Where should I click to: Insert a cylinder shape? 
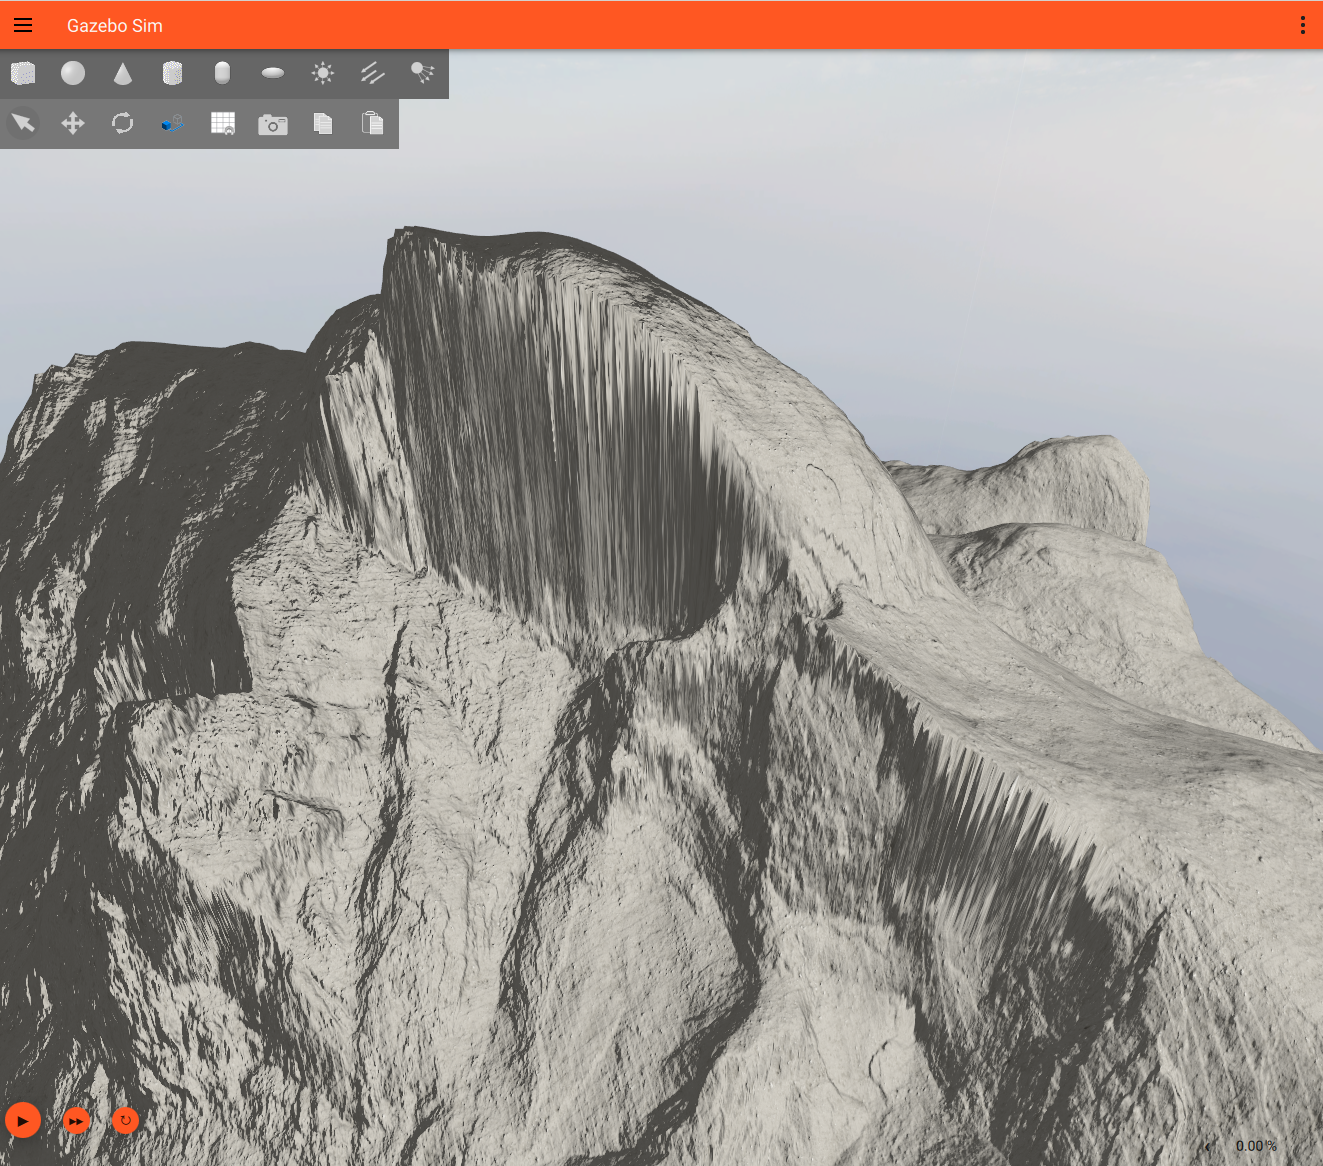(172, 73)
